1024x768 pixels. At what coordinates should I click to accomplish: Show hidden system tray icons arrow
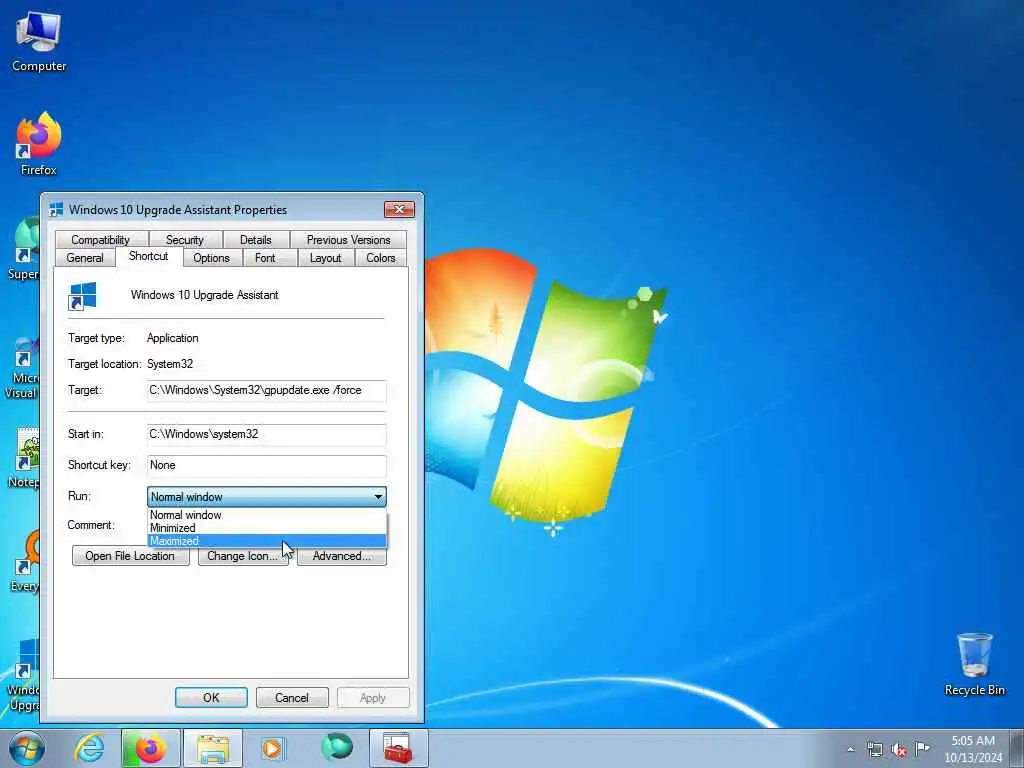pyautogui.click(x=850, y=750)
